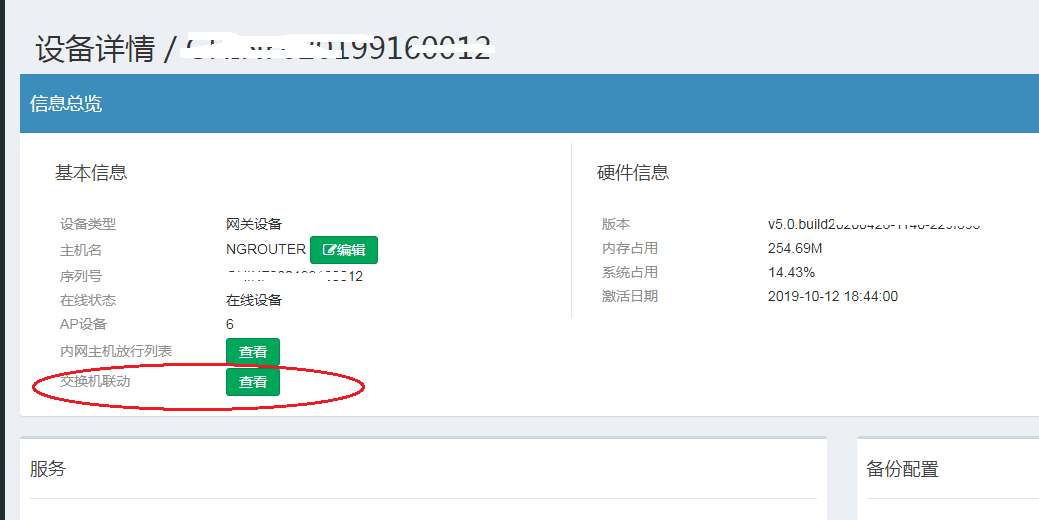Click the 版本 label in hardware info
Viewport: 1039px width, 520px height.
point(616,224)
